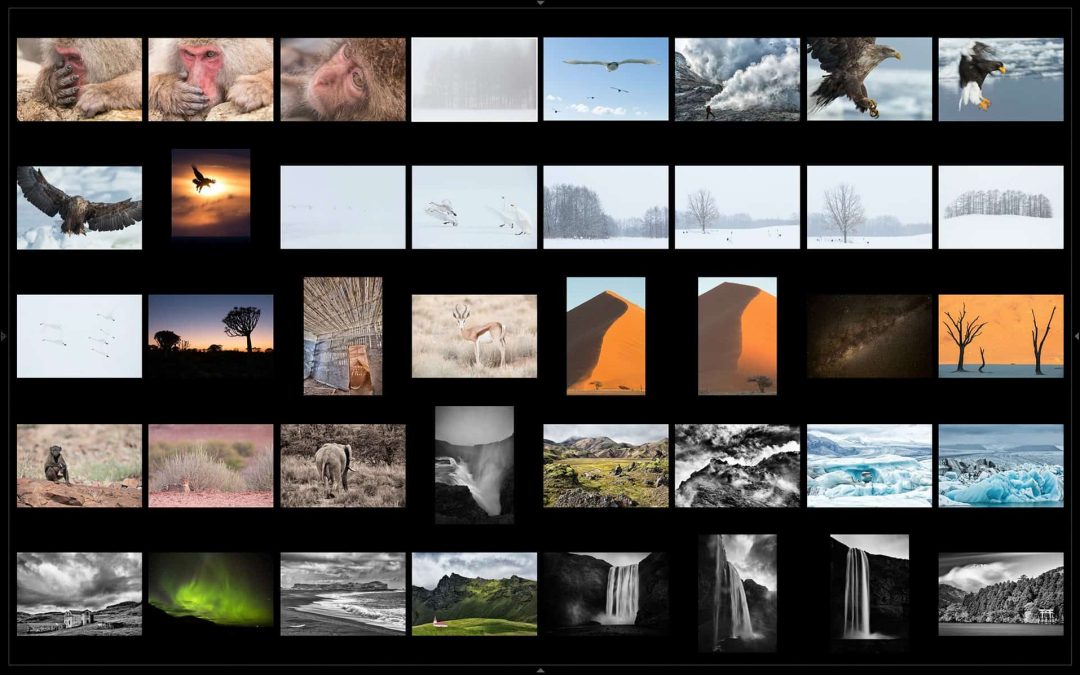Expand the bottom filmstrip panel arrow
Viewport: 1080px width, 675px height.
[540, 670]
